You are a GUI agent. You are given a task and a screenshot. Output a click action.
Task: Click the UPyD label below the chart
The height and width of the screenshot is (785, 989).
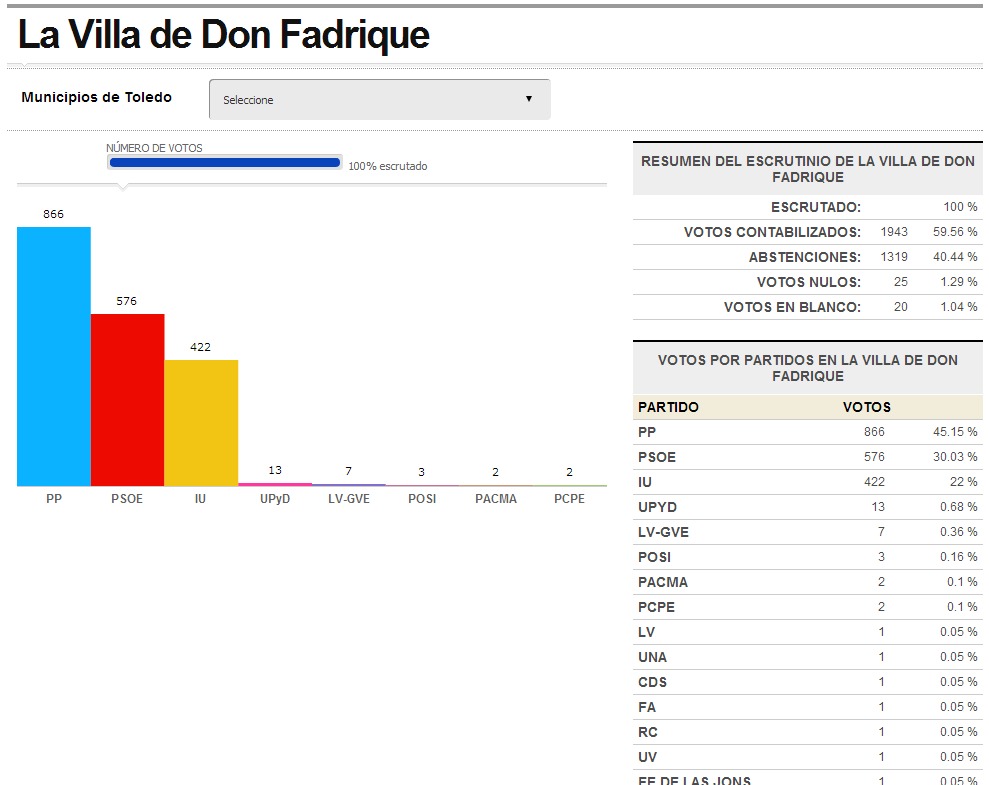tap(275, 498)
